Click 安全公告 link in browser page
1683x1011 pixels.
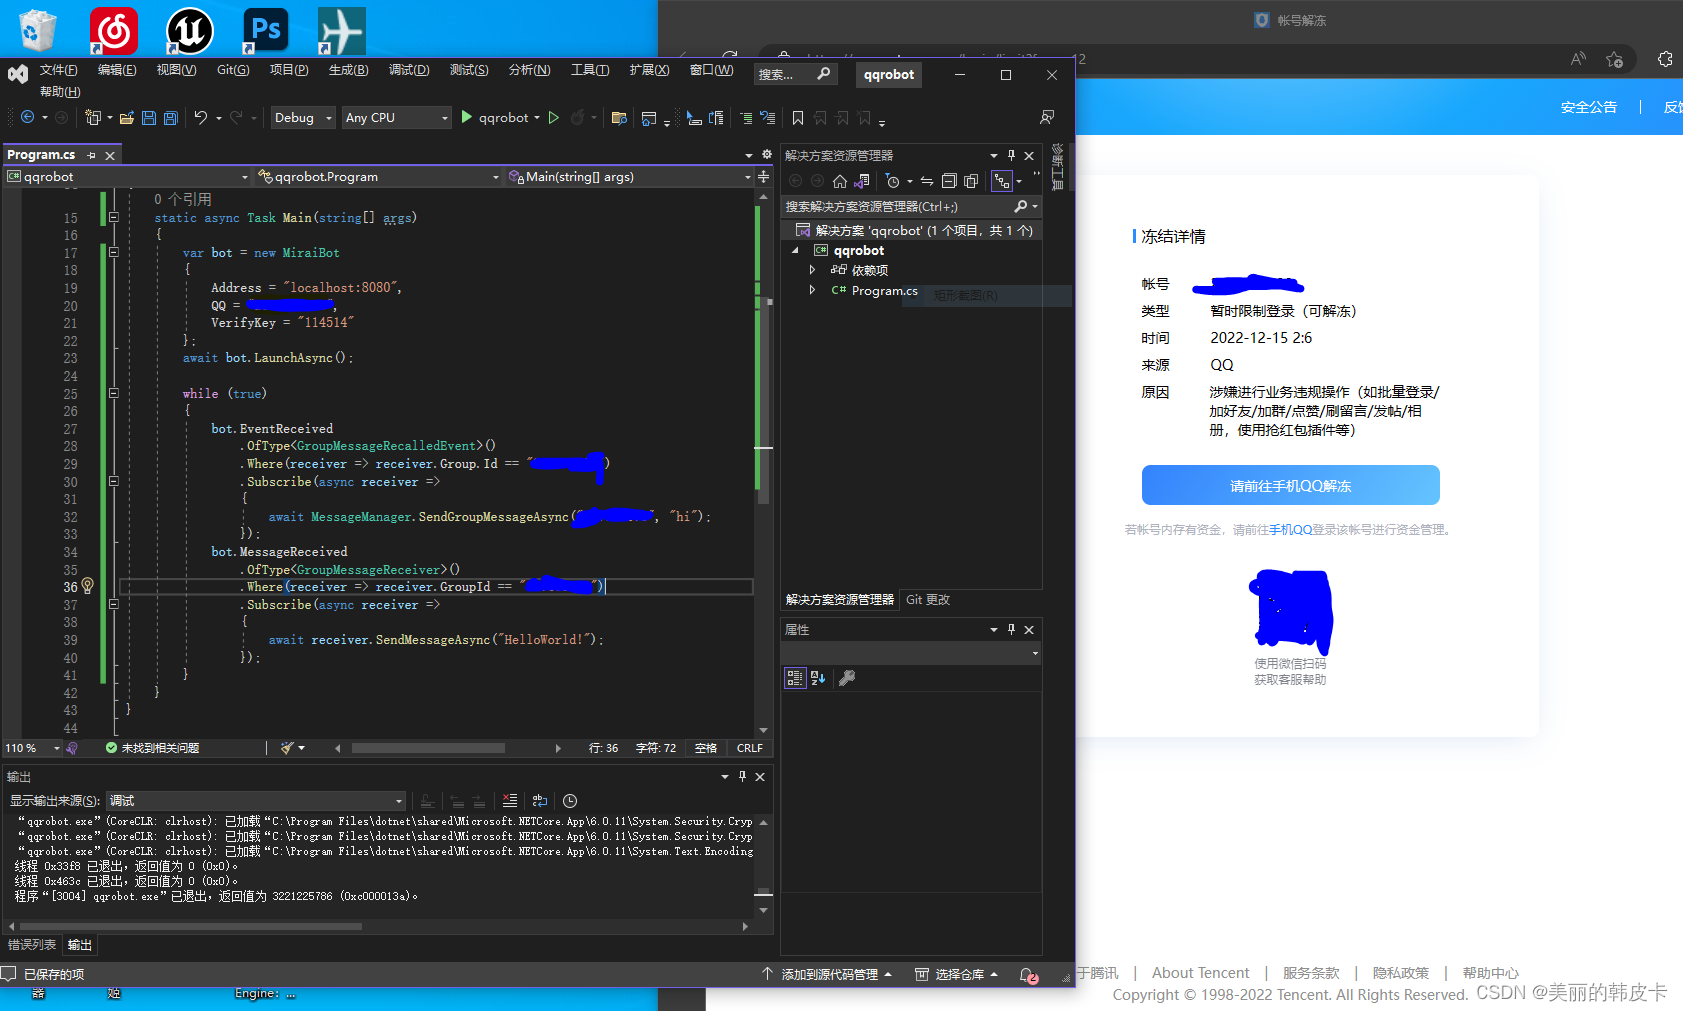[1588, 107]
